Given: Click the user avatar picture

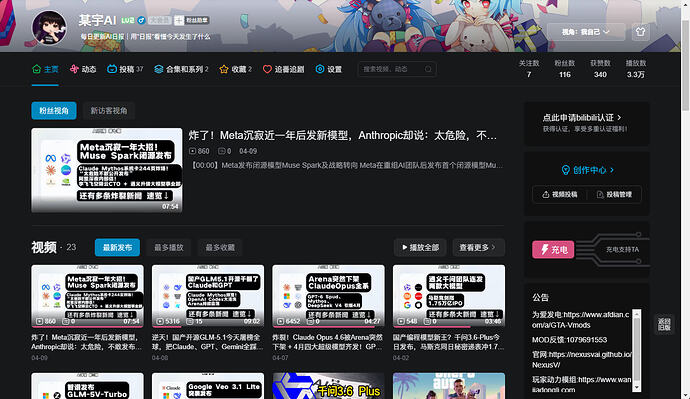Looking at the screenshot, I should pyautogui.click(x=49, y=28).
